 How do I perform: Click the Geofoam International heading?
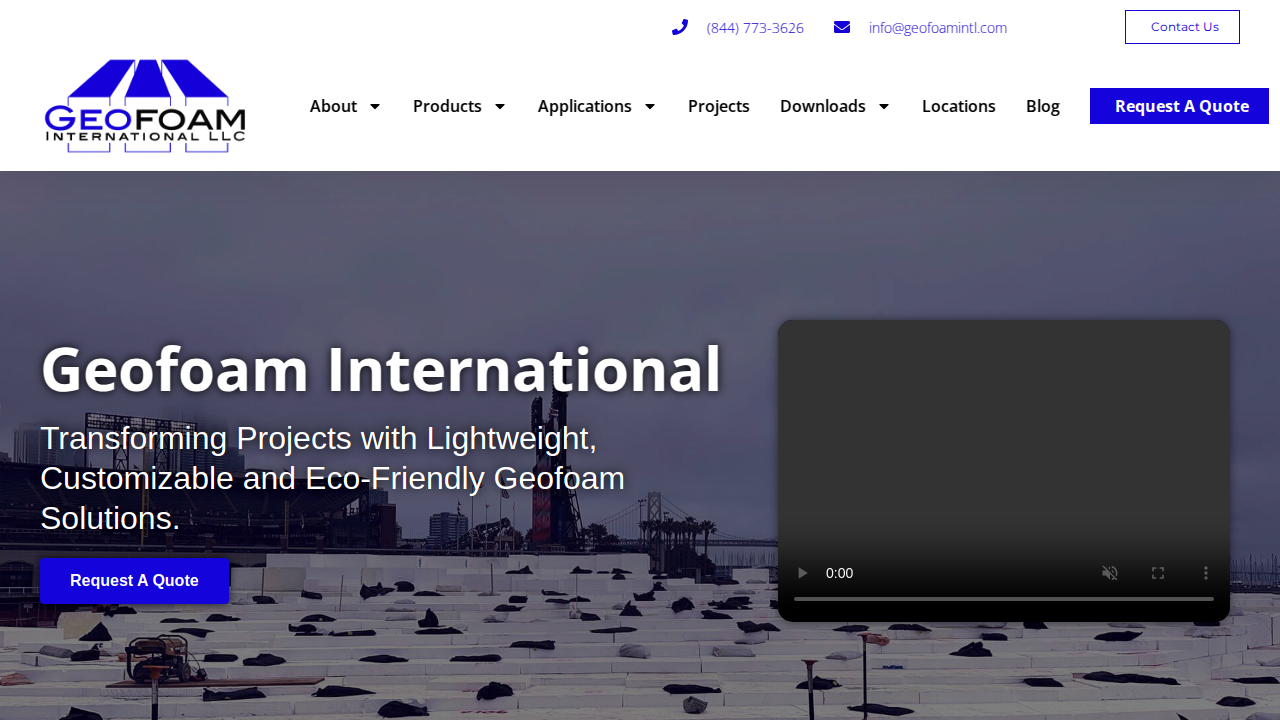(381, 369)
